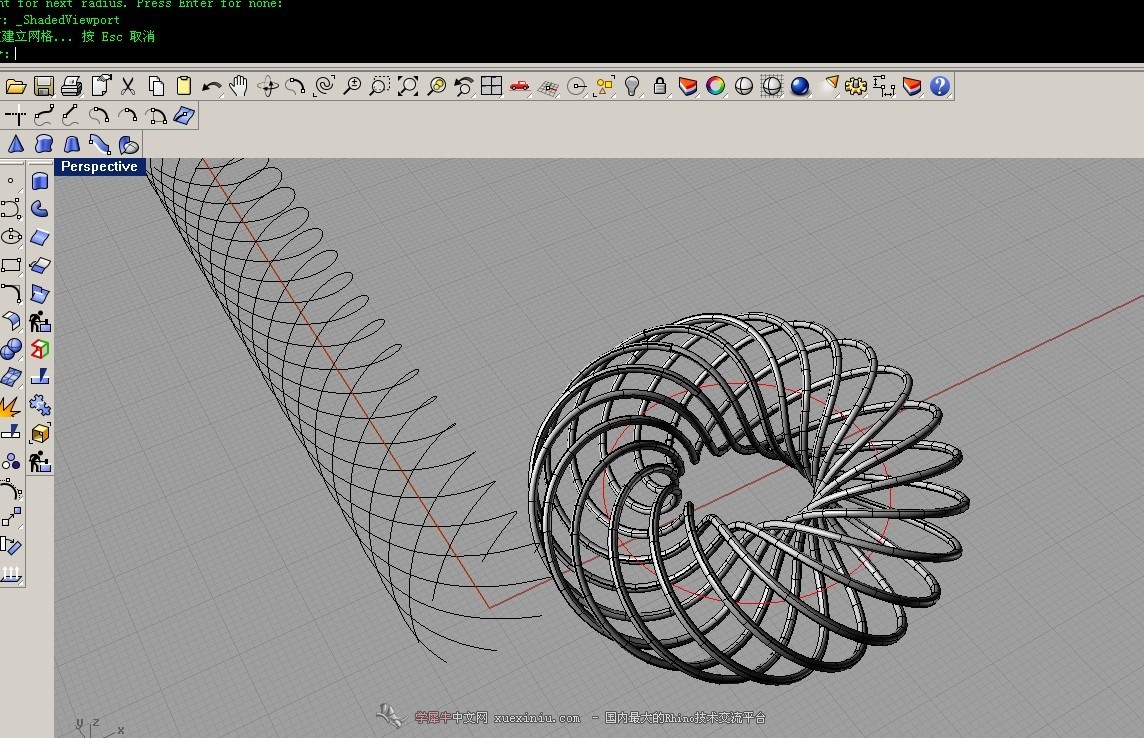Image resolution: width=1144 pixels, height=738 pixels.
Task: Click the Copy icon
Action: point(156,87)
